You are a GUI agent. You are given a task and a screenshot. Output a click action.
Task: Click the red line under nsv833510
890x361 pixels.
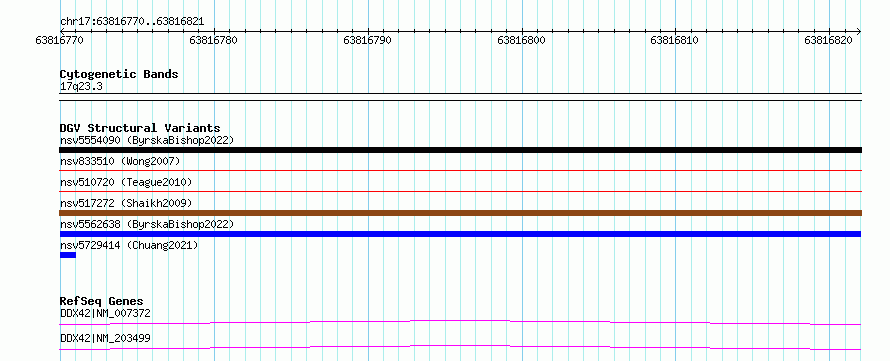pos(460,170)
